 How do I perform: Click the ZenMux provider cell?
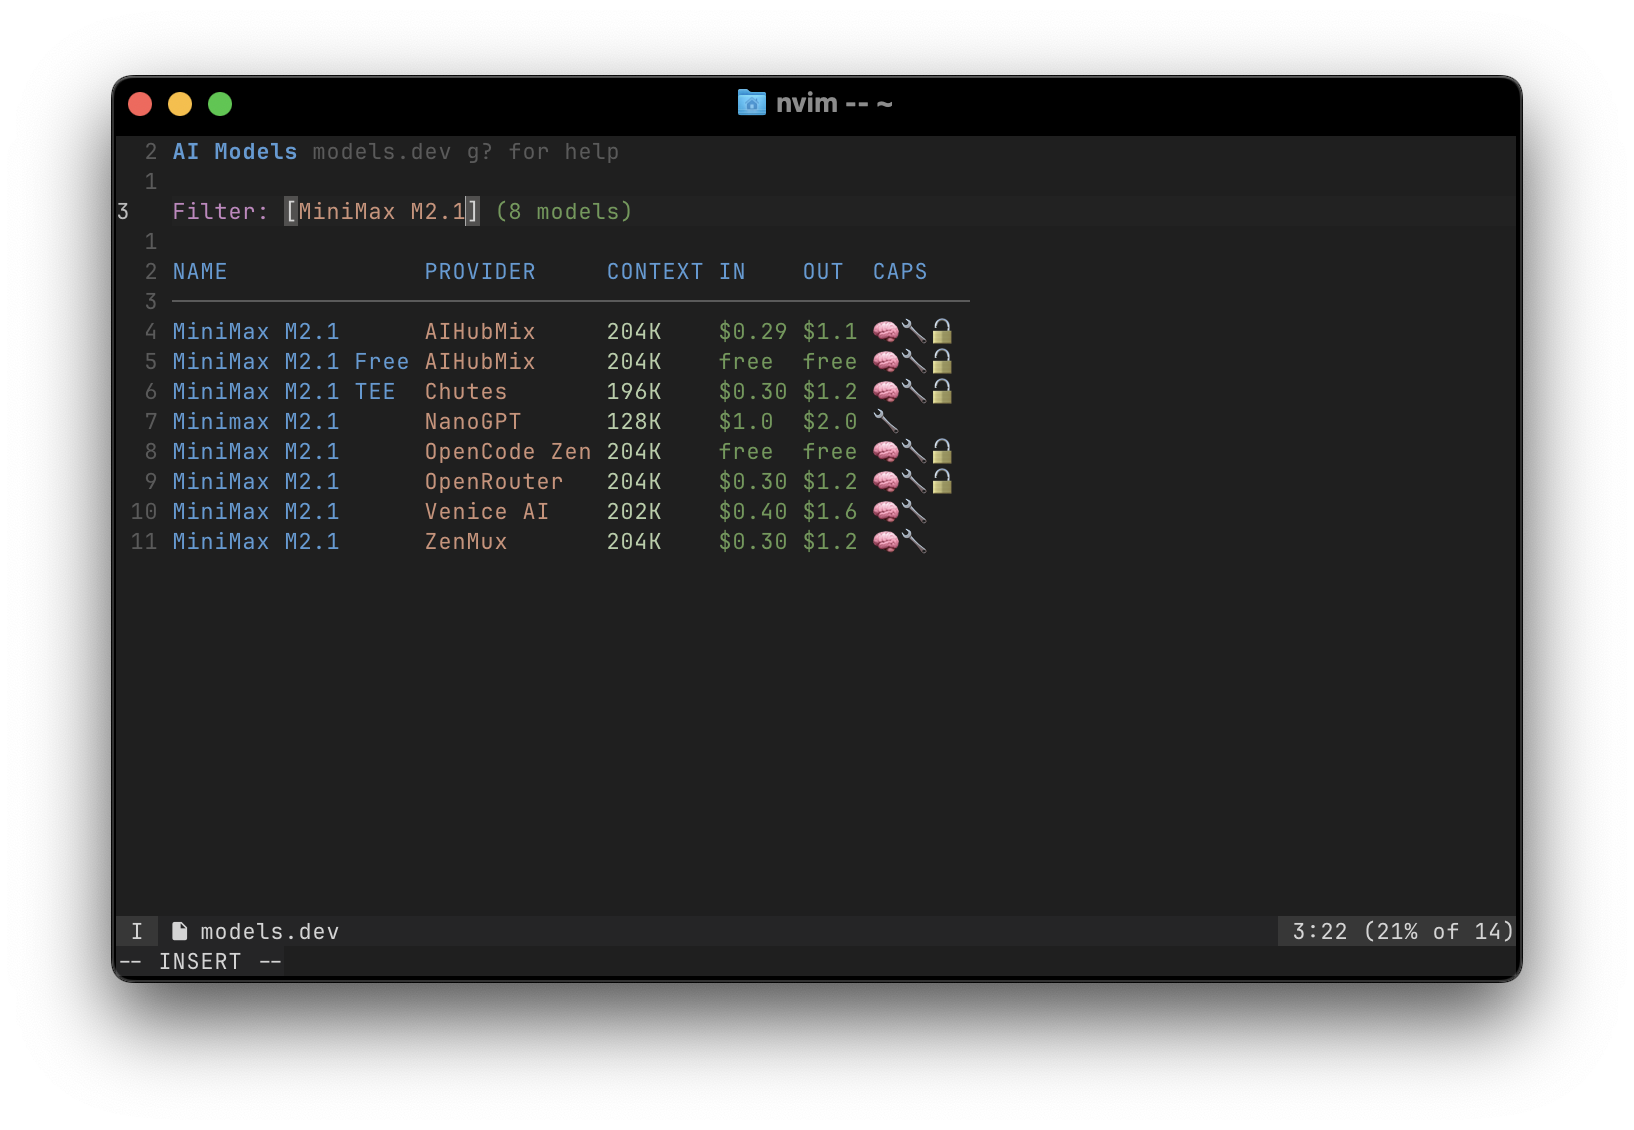pos(466,541)
